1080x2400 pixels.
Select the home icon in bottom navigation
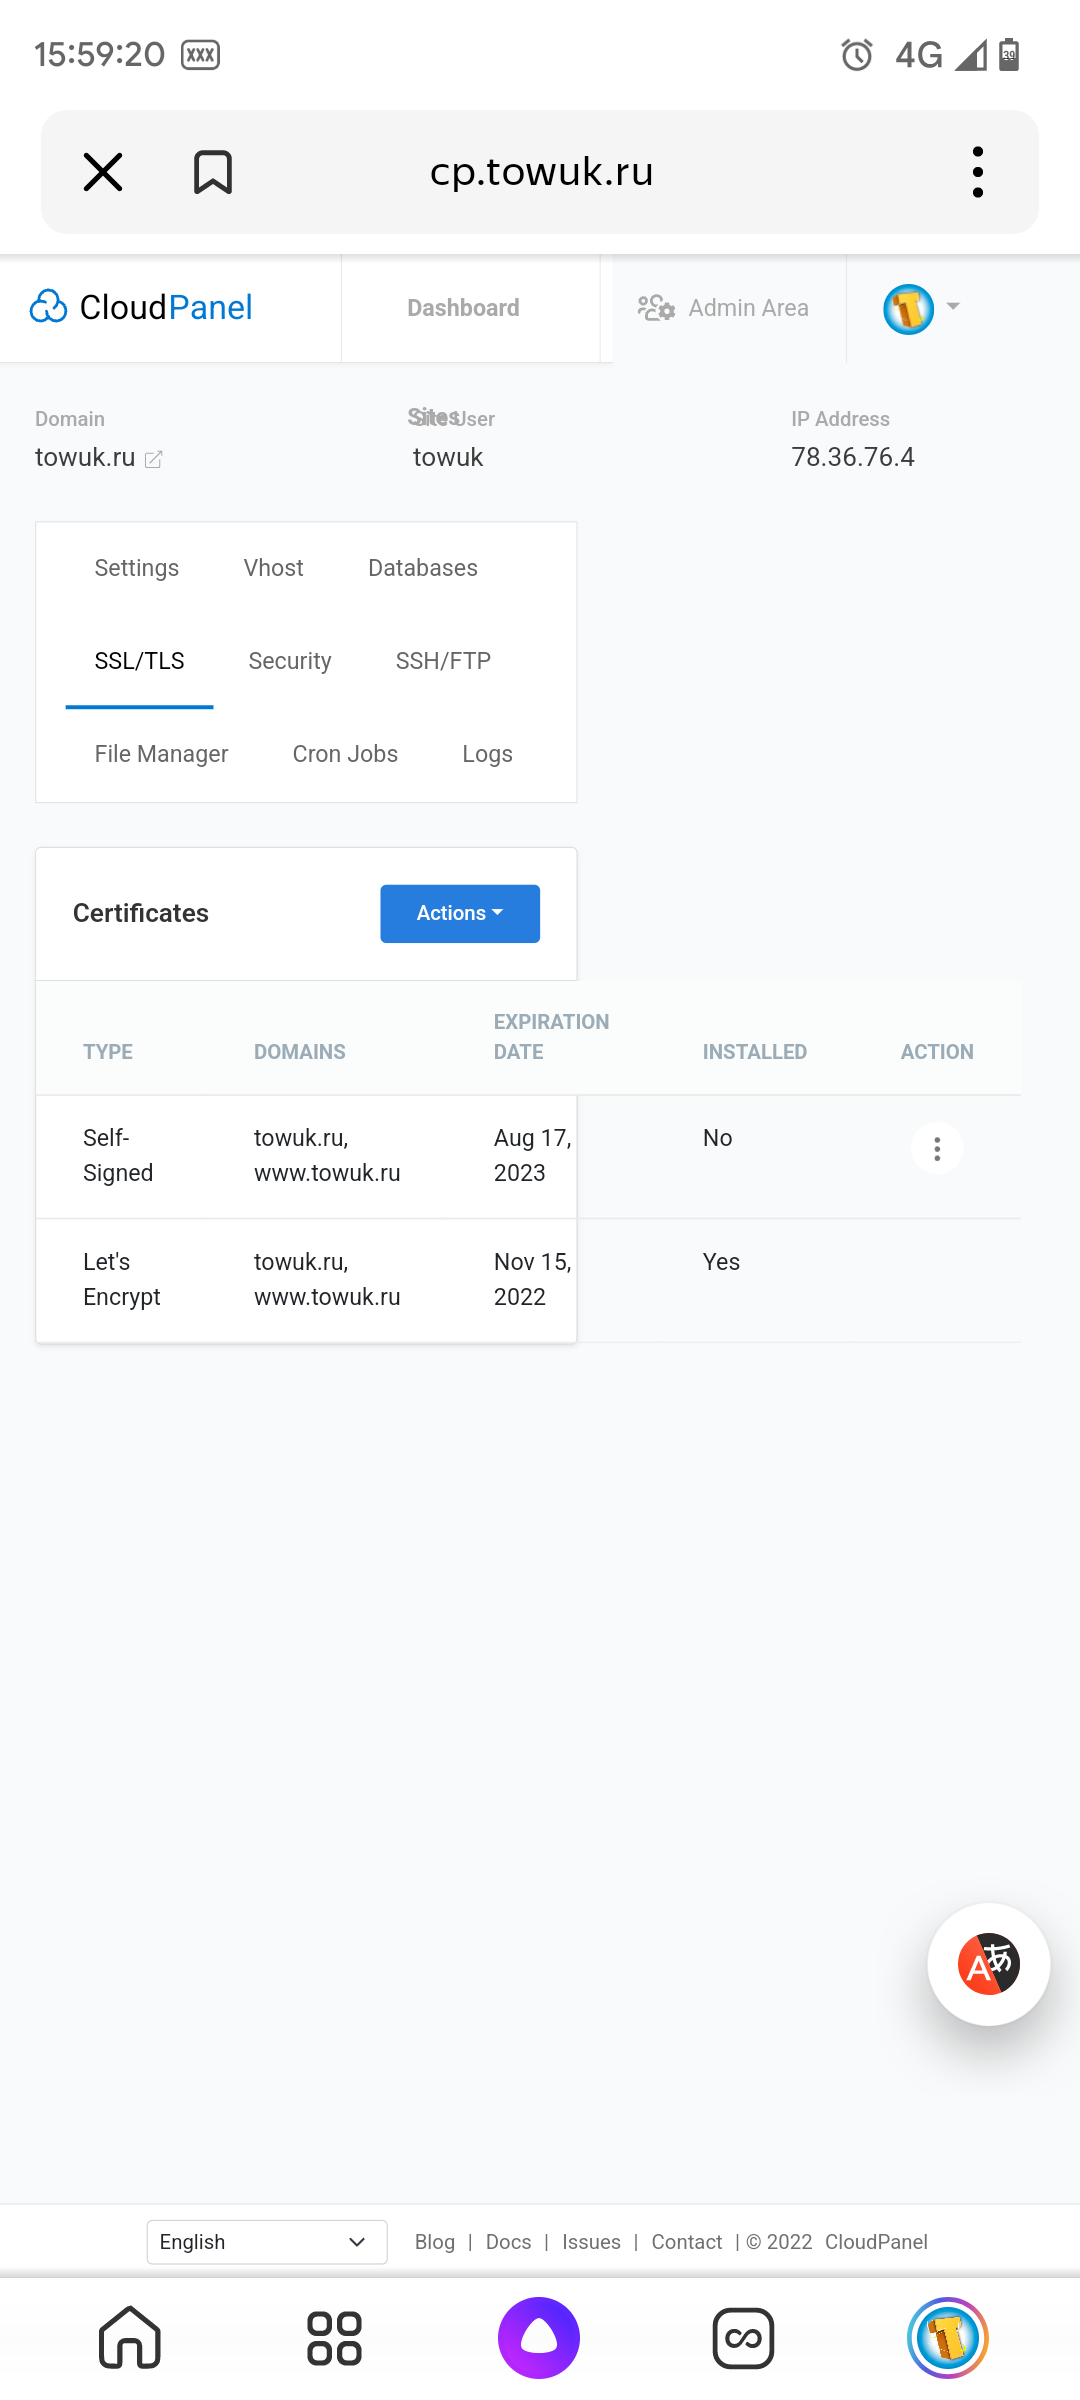[x=129, y=2337]
